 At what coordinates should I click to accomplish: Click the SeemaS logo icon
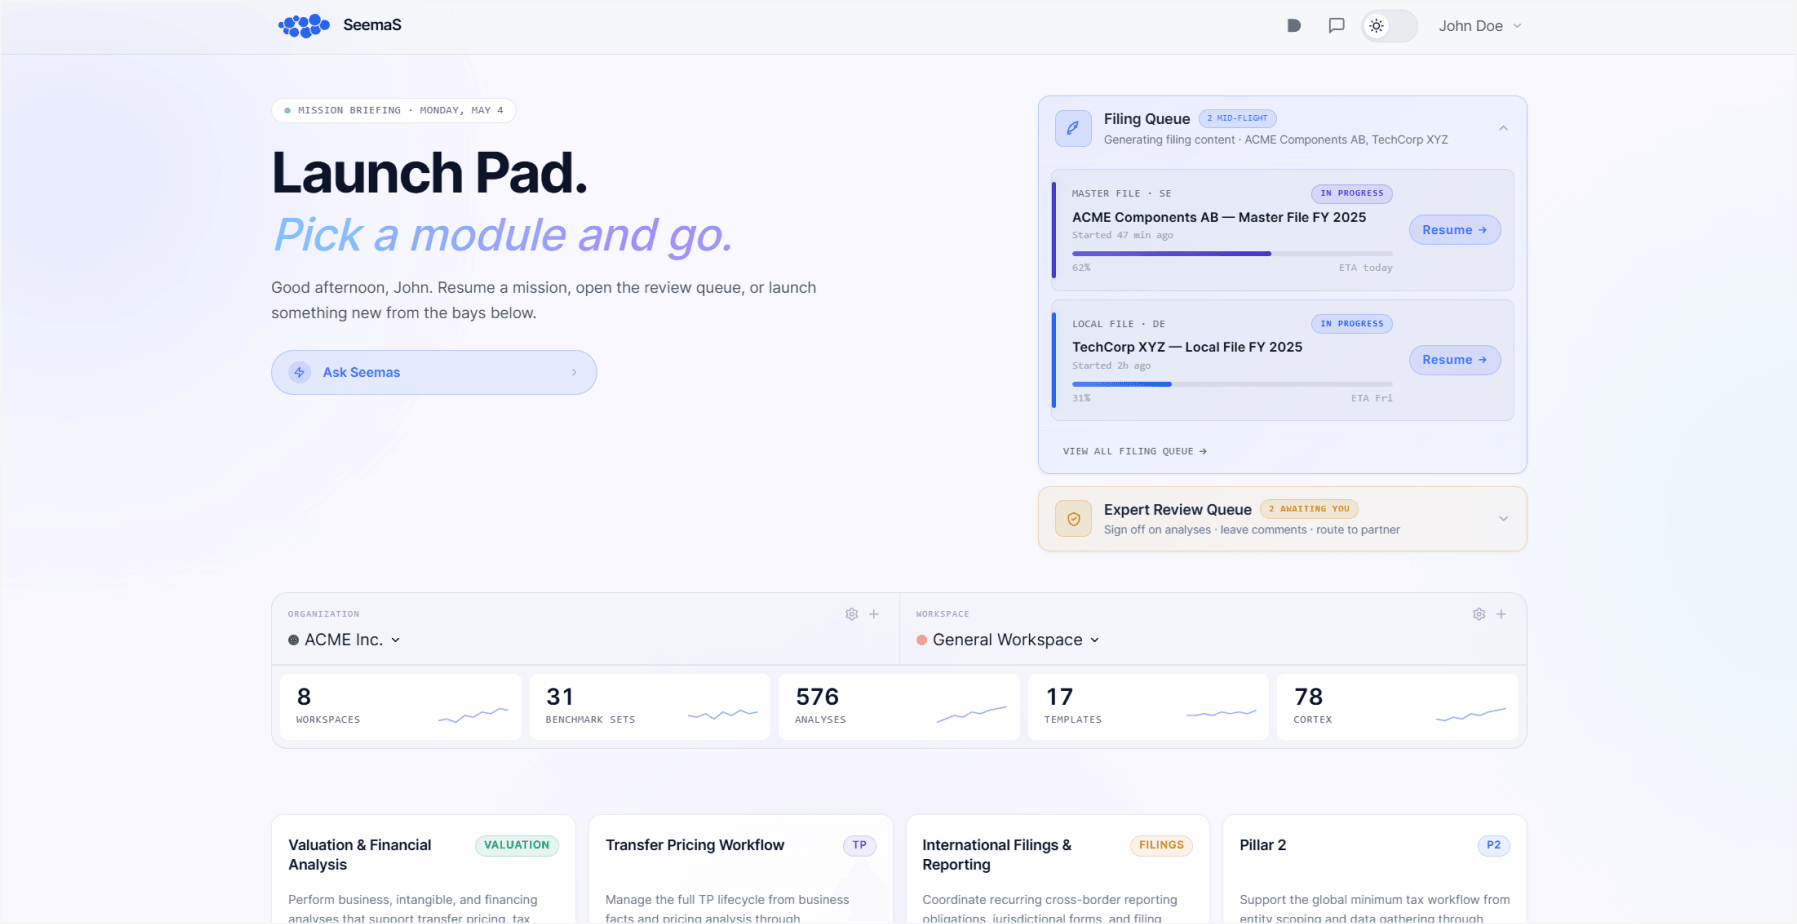[x=304, y=26]
